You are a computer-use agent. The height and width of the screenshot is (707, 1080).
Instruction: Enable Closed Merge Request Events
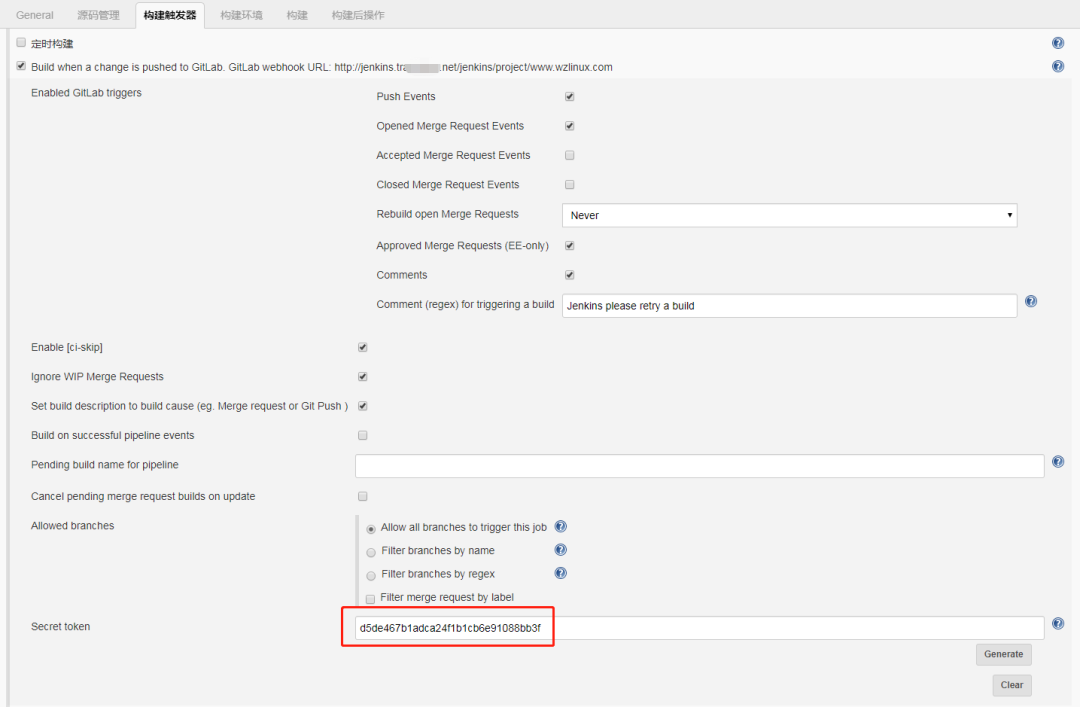click(x=570, y=185)
